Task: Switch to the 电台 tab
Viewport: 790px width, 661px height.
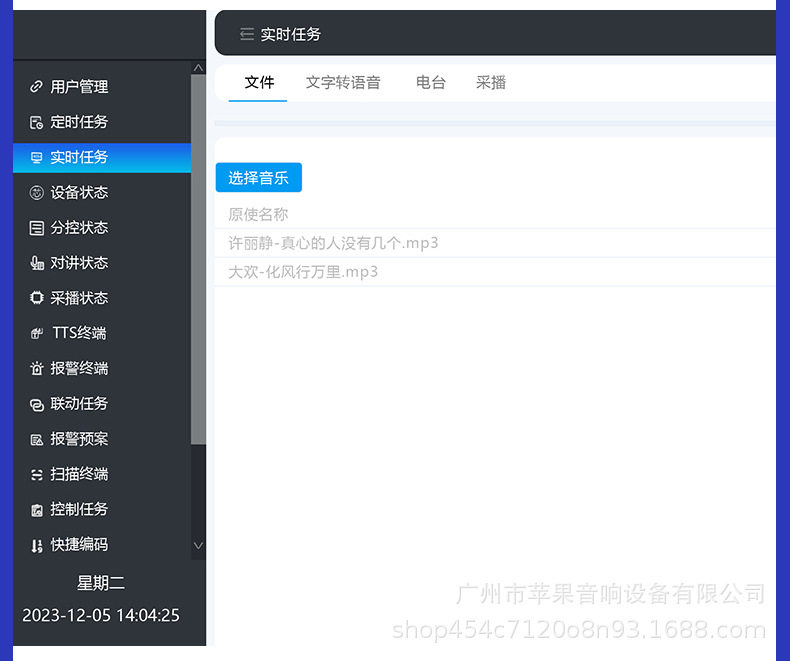Action: coord(431,83)
